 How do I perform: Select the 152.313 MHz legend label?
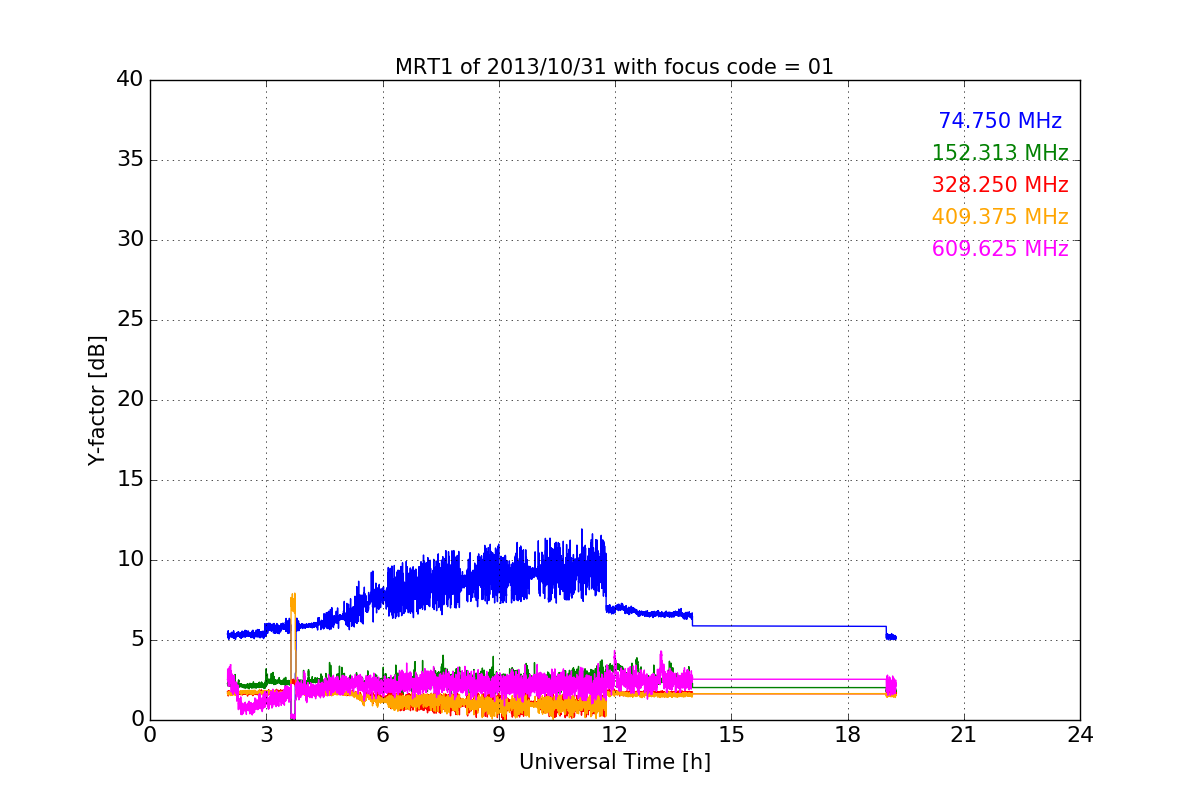pyautogui.click(x=1000, y=153)
